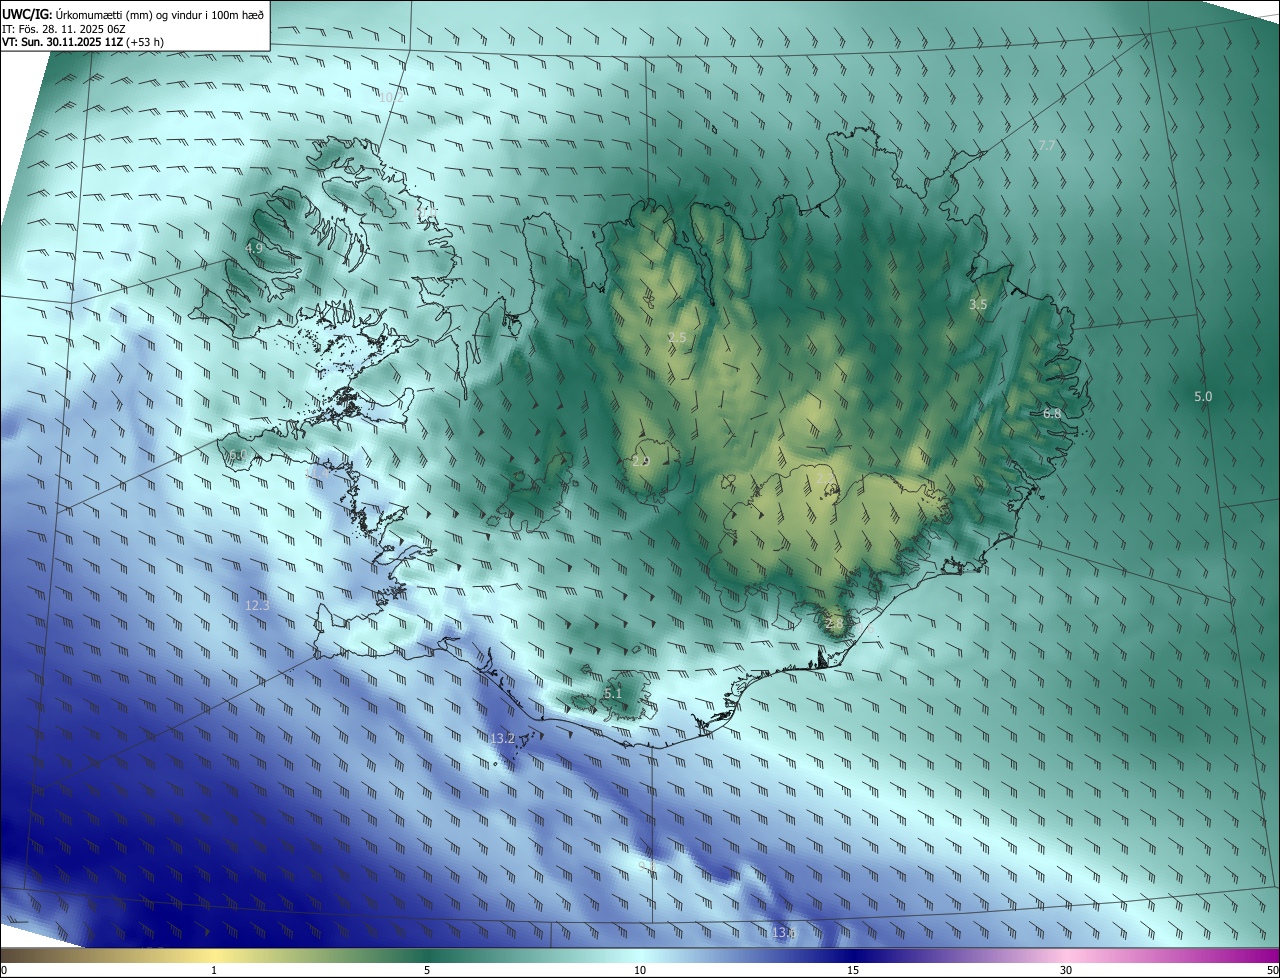
Task: Click the 12.3 value off the west coast
Action: [257, 605]
